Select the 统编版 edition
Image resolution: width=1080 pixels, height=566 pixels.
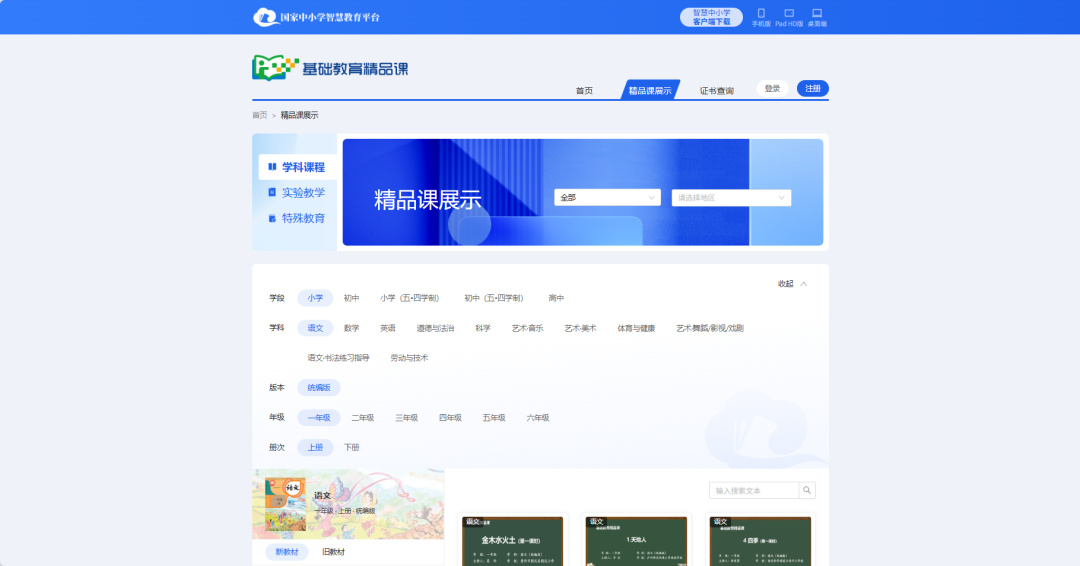click(319, 388)
